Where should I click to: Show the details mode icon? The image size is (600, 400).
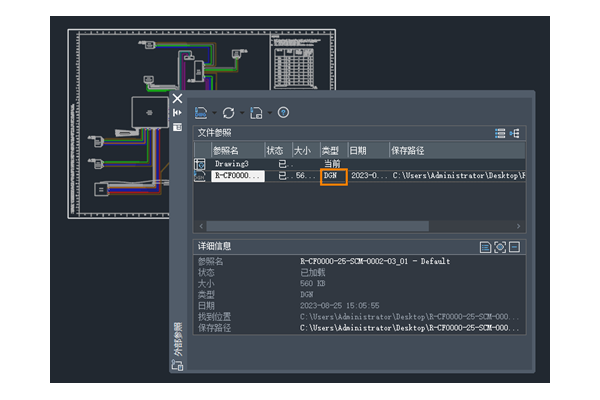tap(485, 247)
